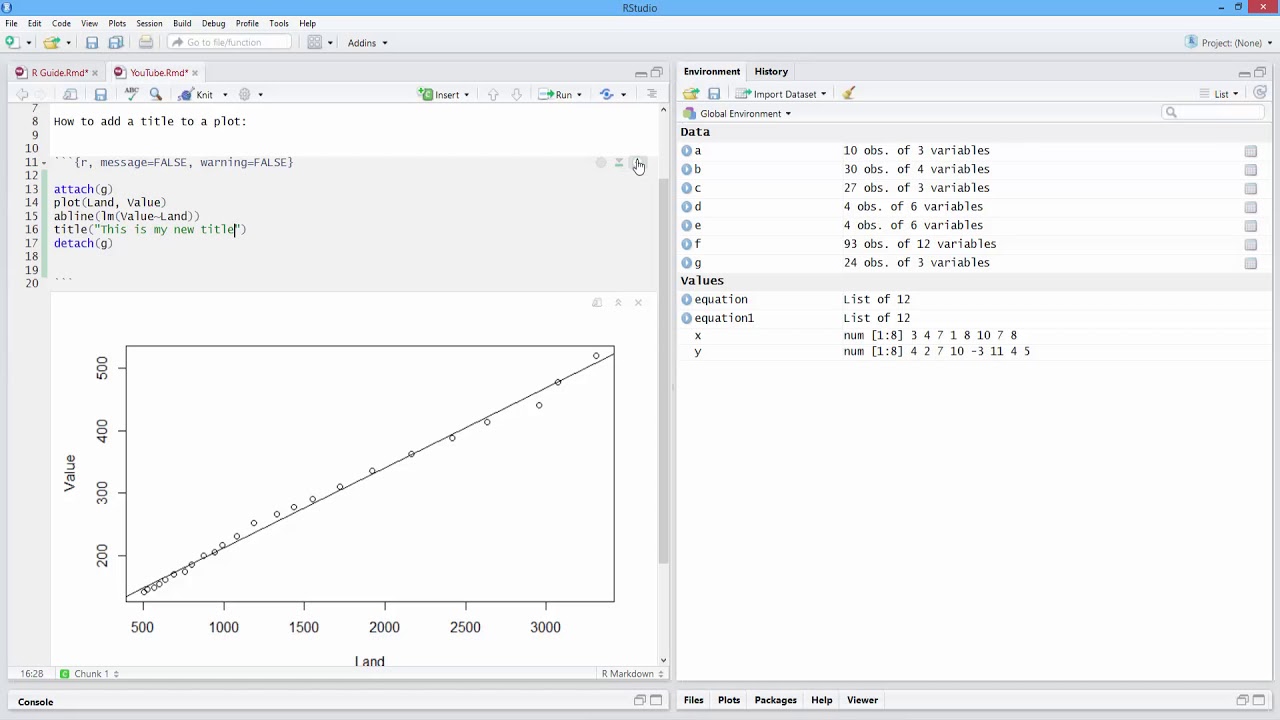Open the Session menu
This screenshot has height=720, width=1280.
(149, 23)
